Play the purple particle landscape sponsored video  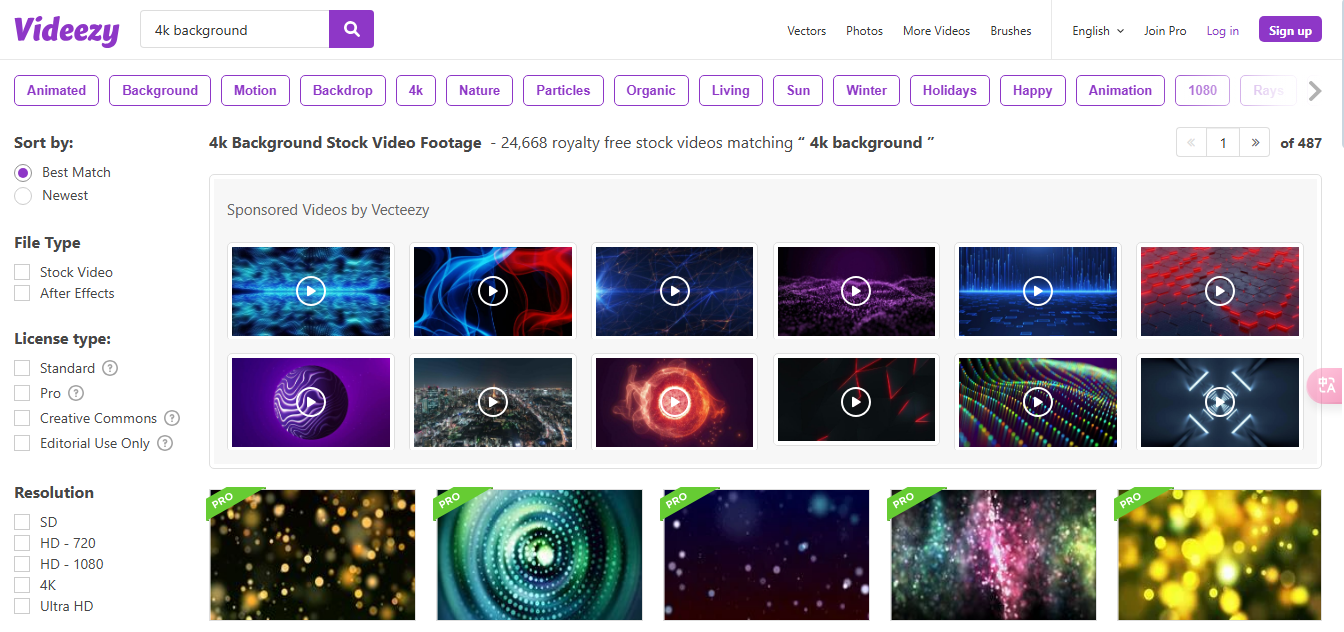pos(856,291)
